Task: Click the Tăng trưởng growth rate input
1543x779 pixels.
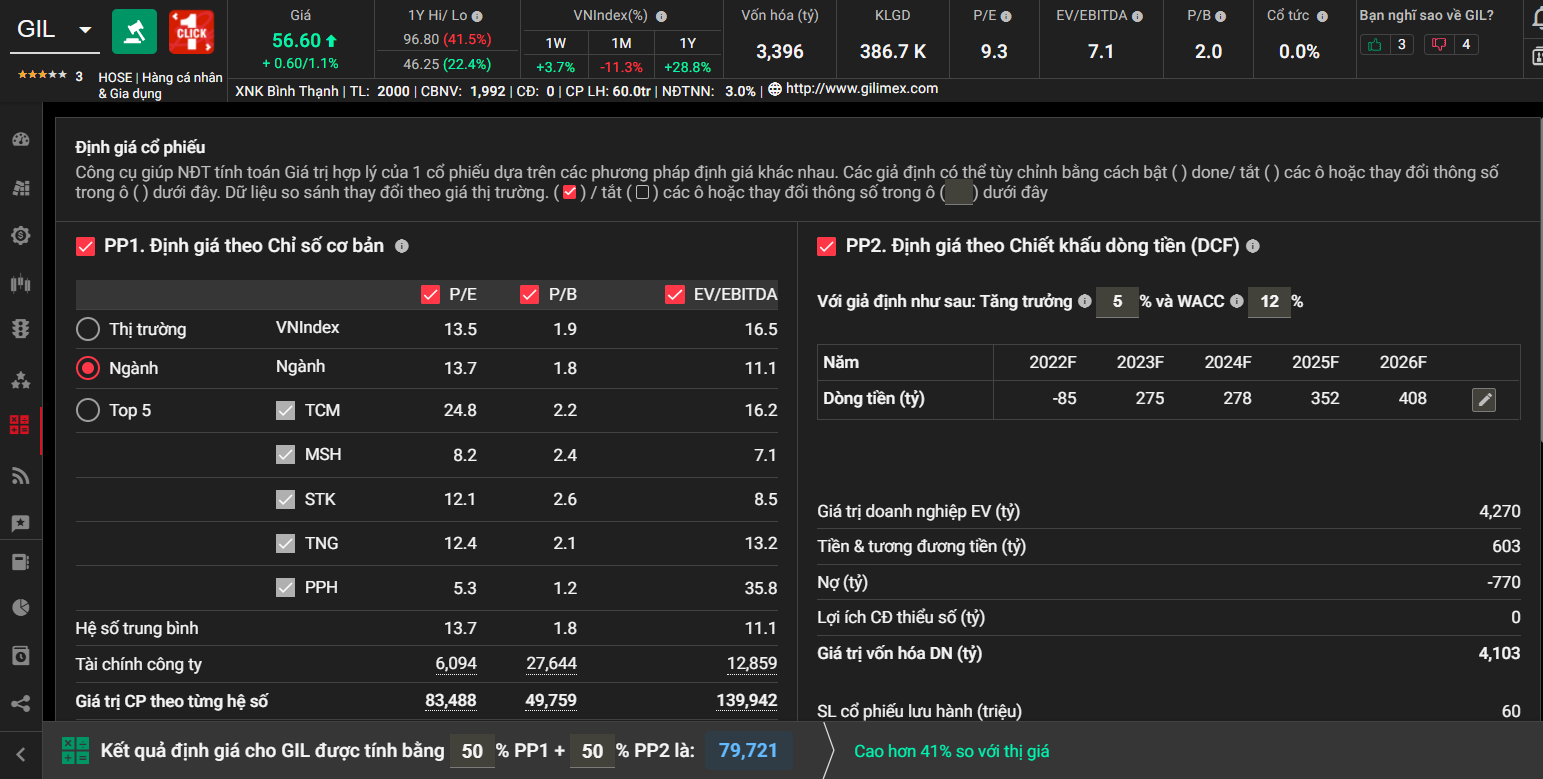Action: click(x=1117, y=302)
